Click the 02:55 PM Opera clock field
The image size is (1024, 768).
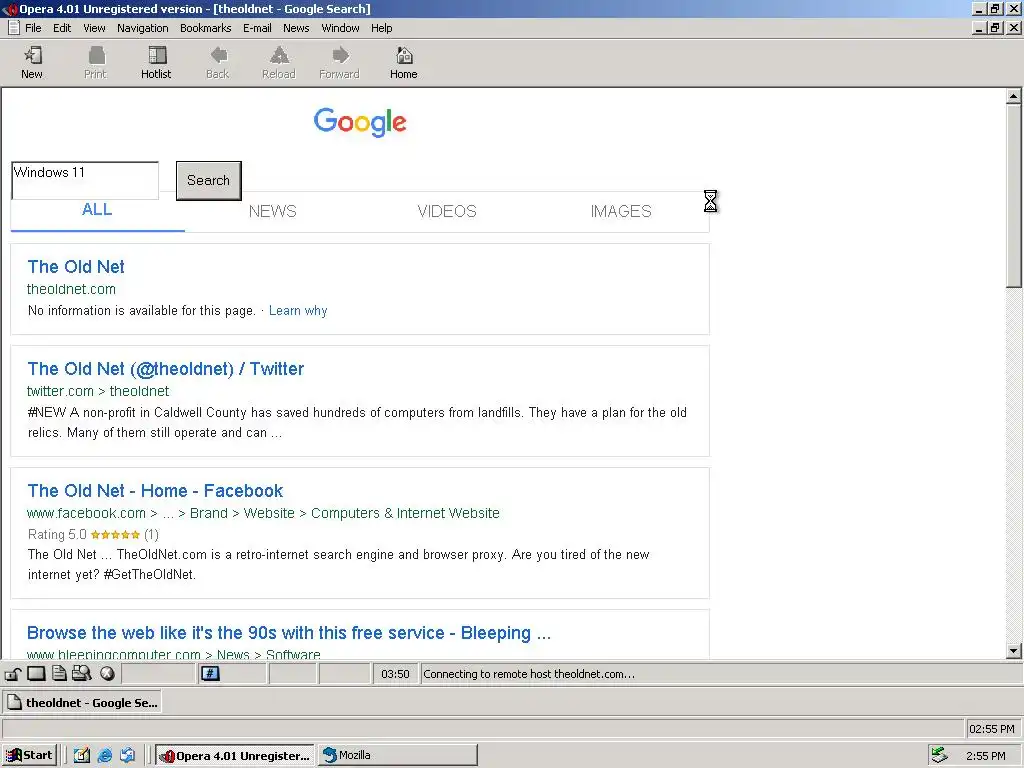(992, 729)
